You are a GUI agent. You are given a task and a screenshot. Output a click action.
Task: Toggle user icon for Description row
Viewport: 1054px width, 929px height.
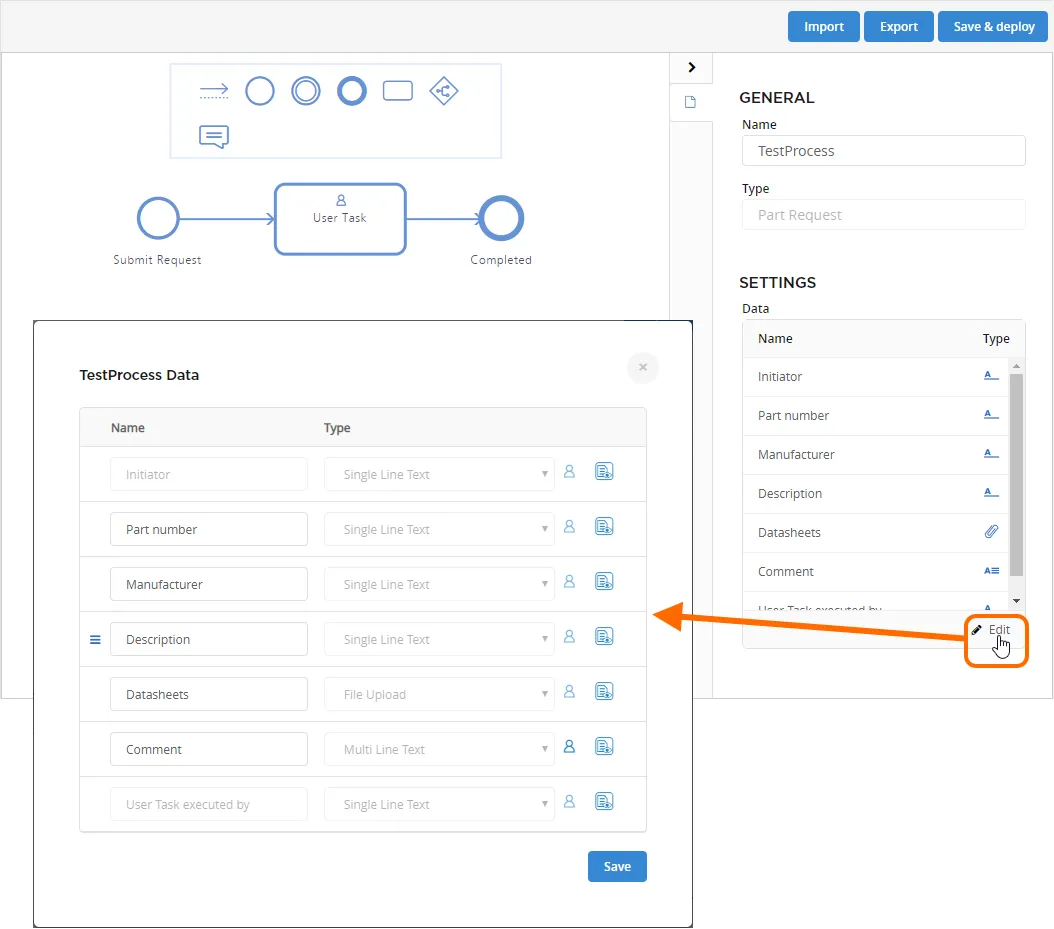pyautogui.click(x=569, y=637)
